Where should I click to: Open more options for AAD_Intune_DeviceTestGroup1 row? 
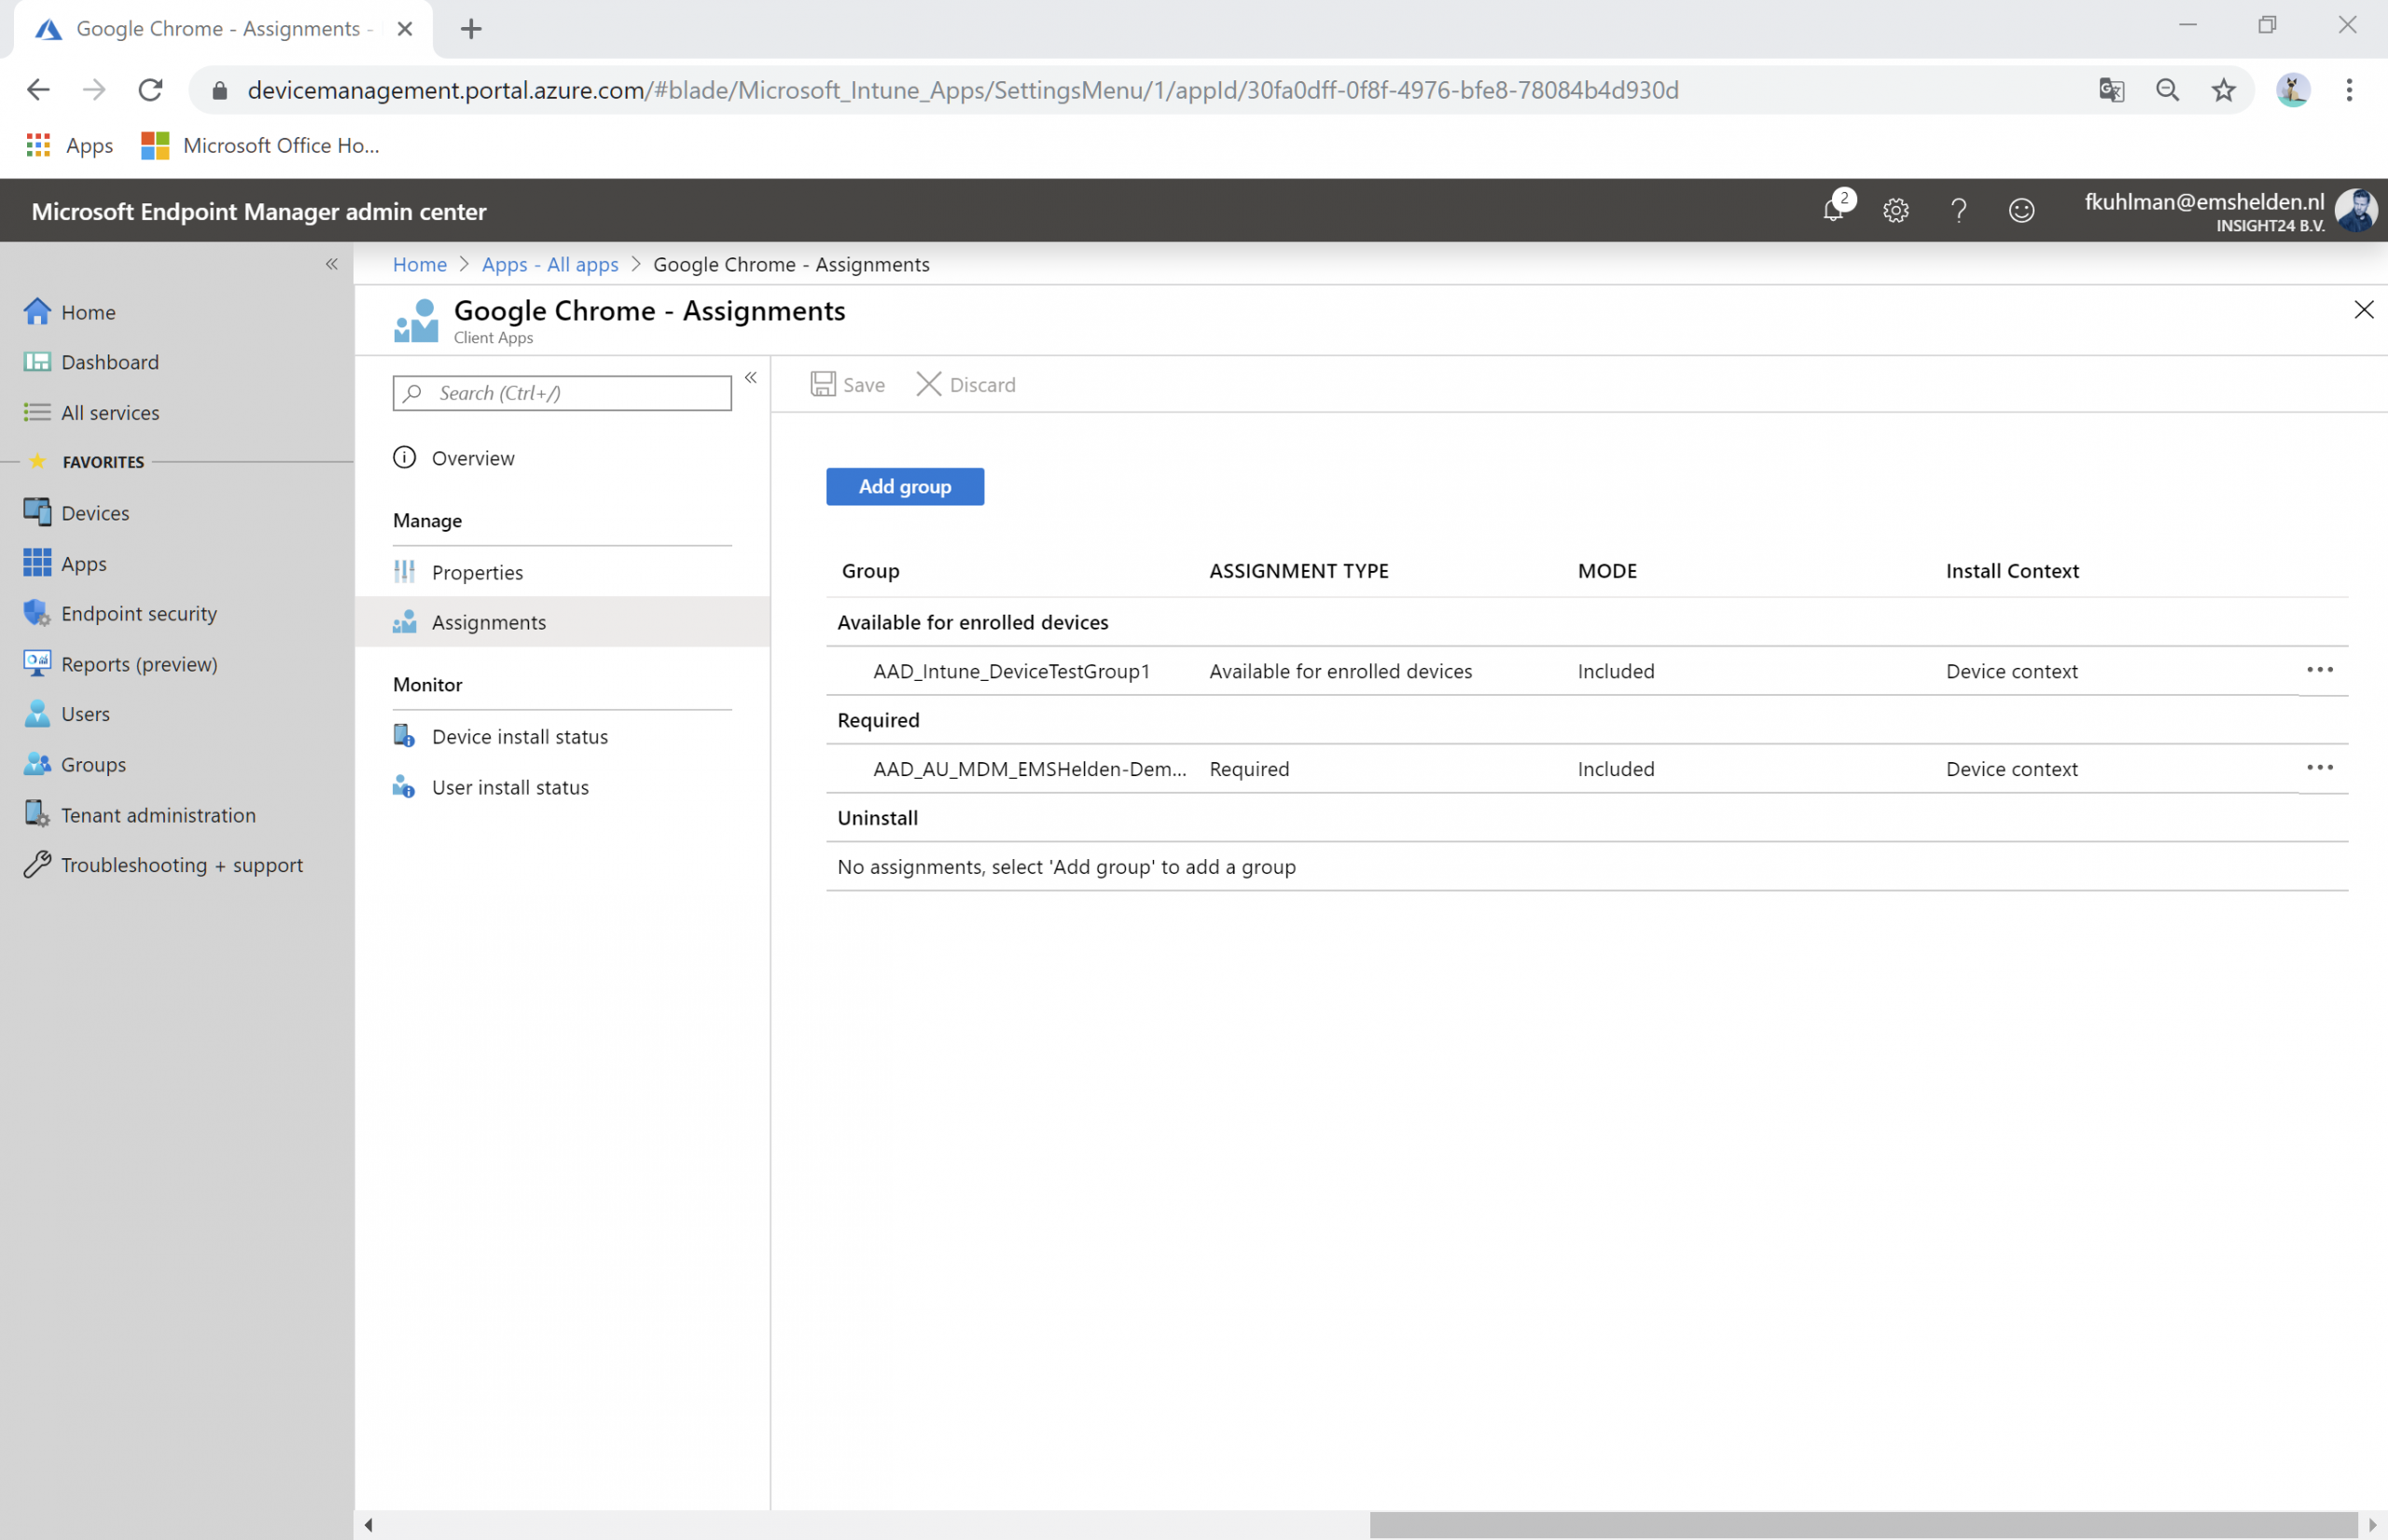[2320, 670]
